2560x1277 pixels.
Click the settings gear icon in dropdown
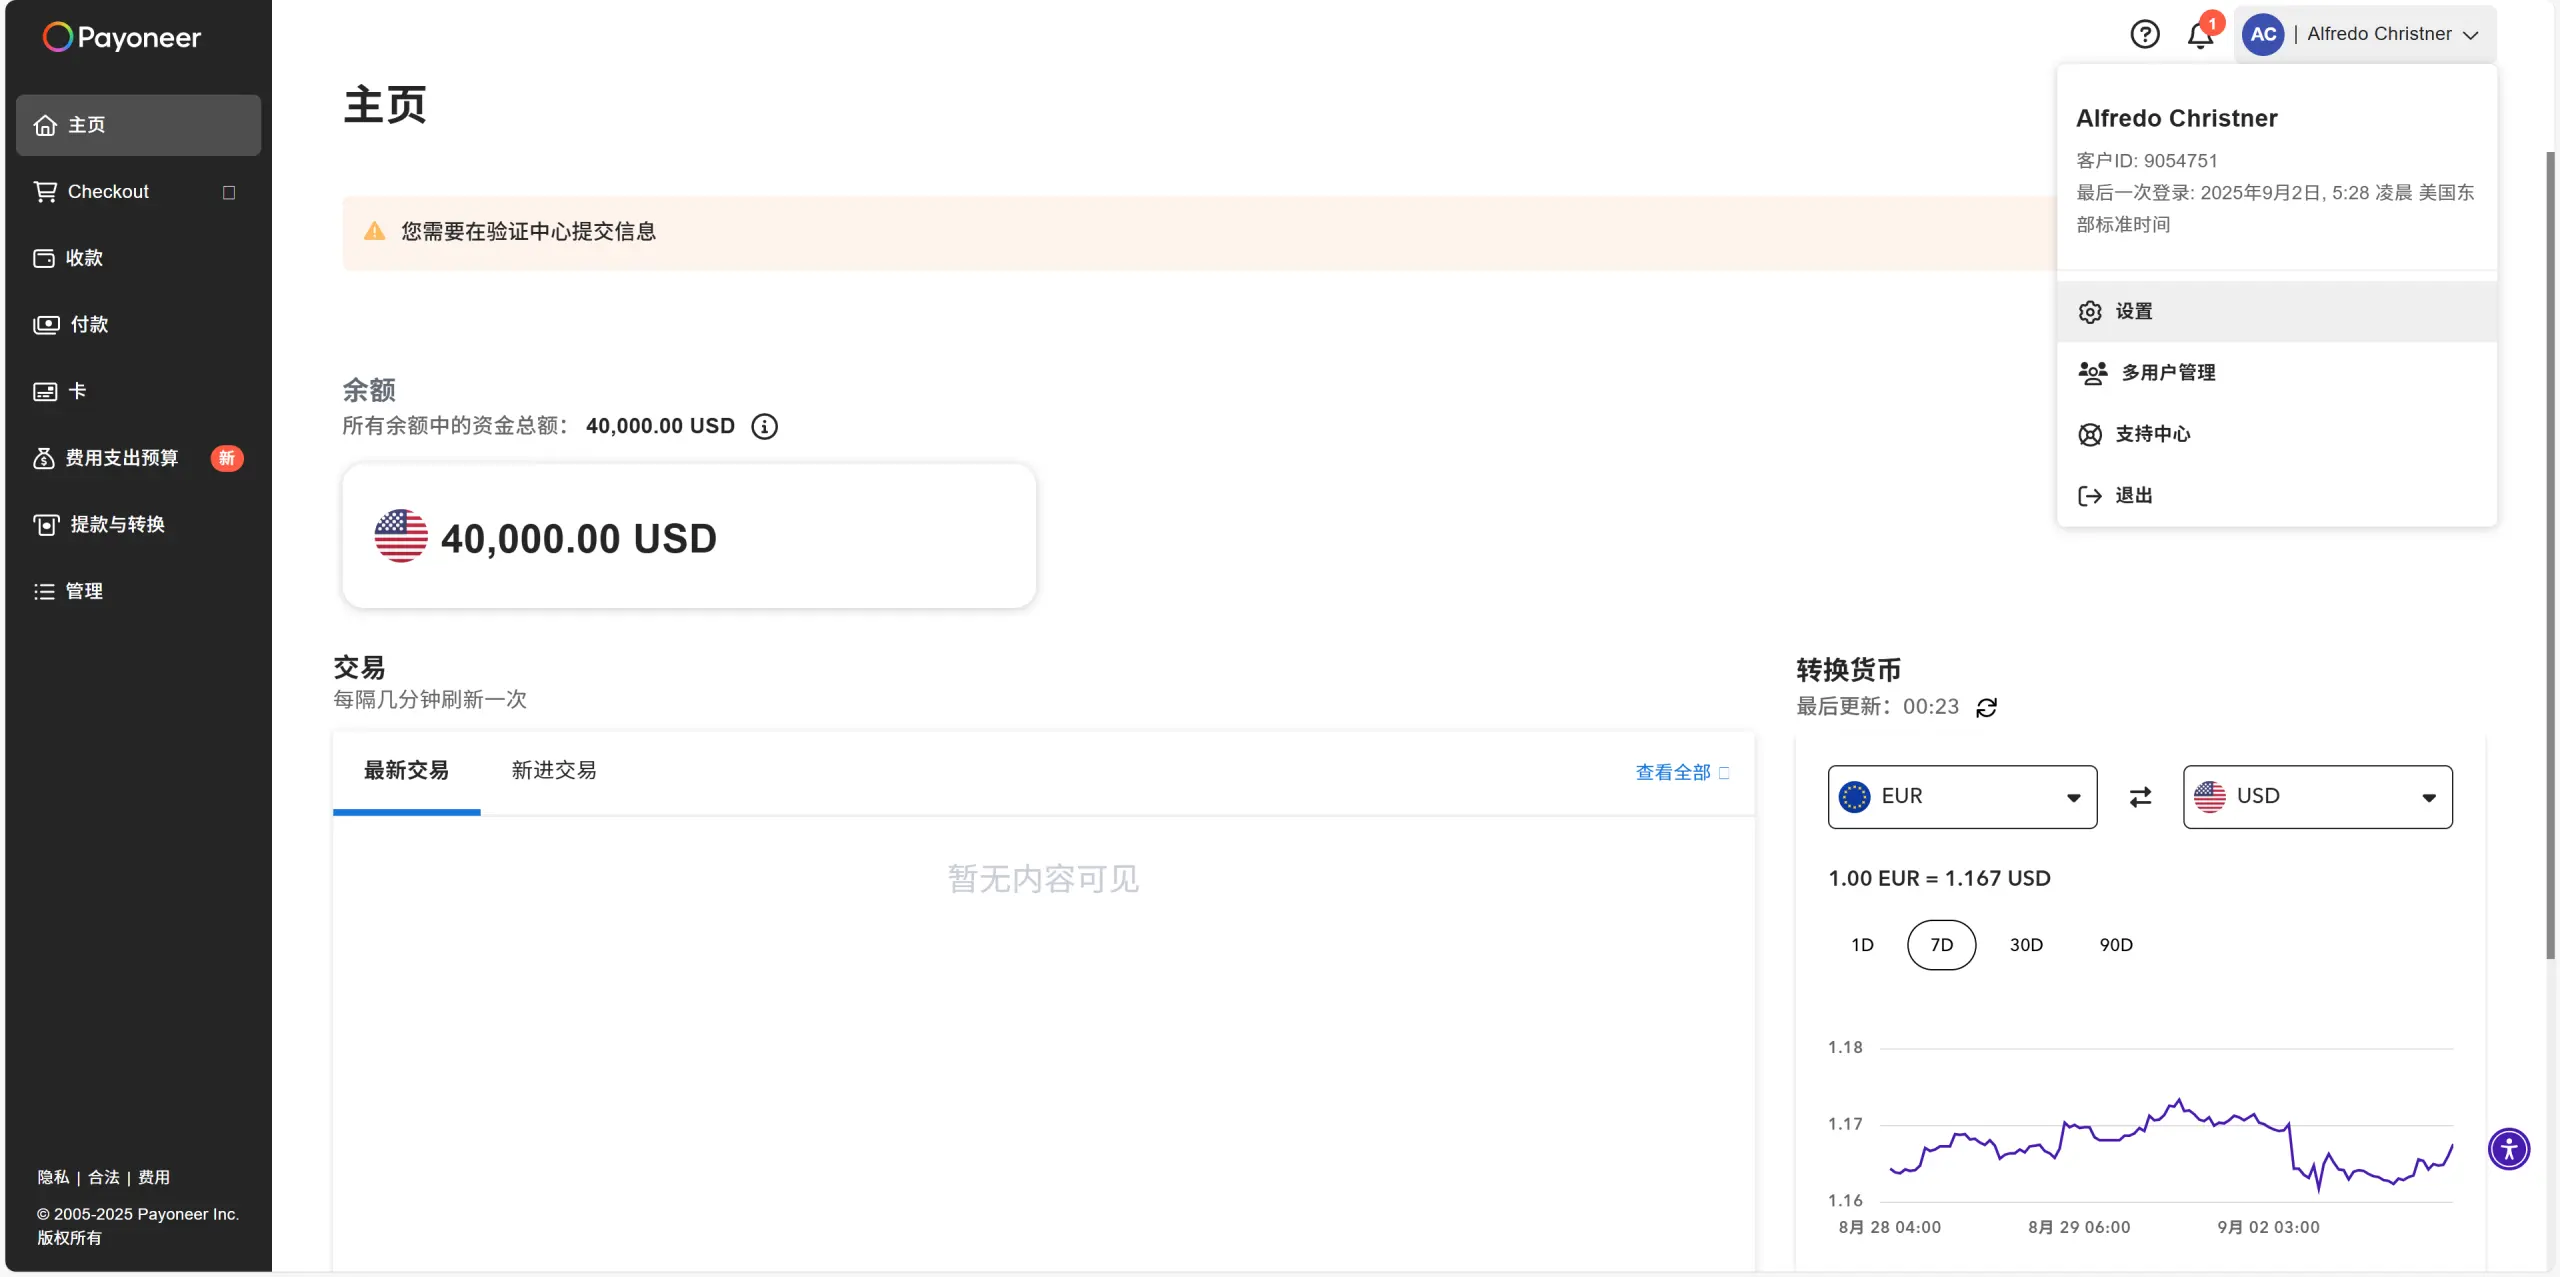click(2090, 312)
